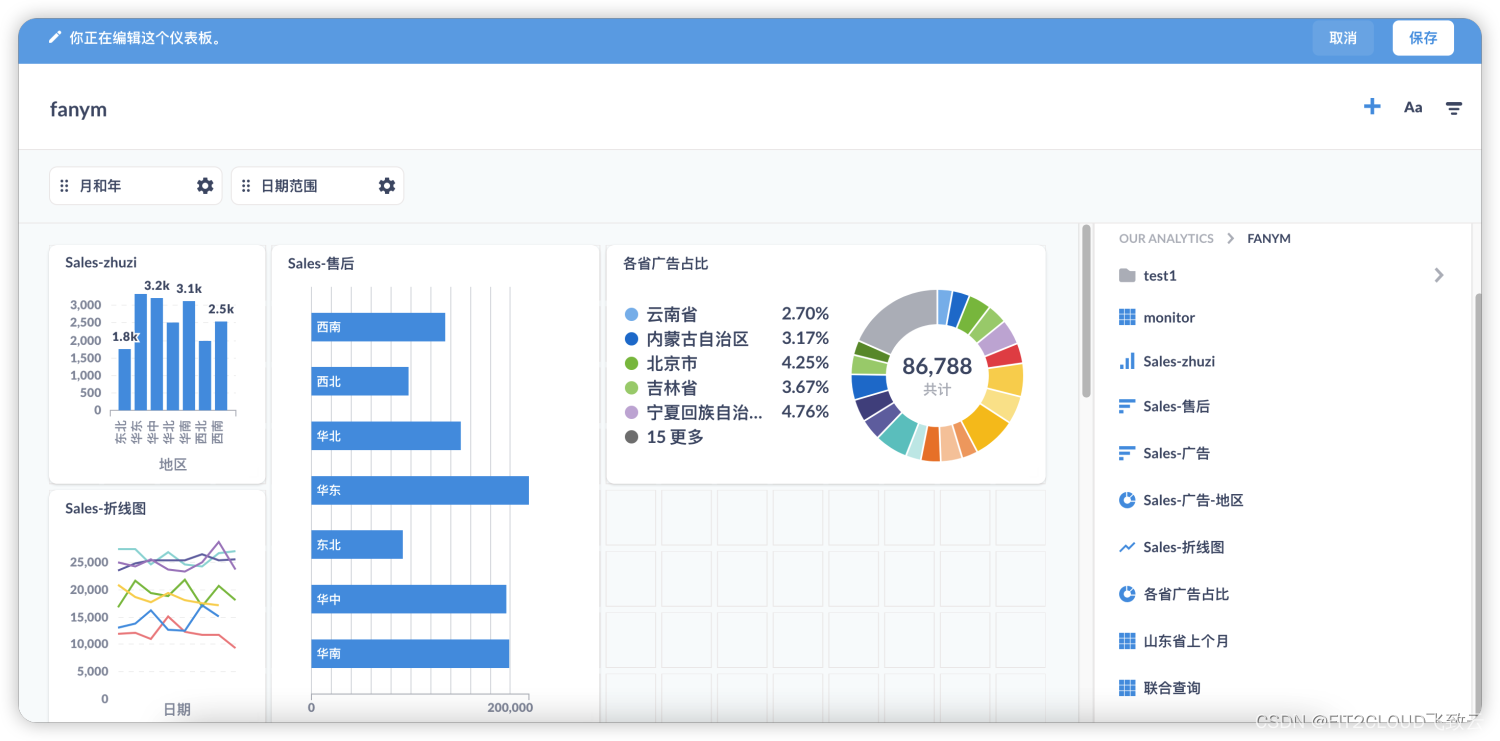Go to OUR ANALYTICS breadcrumb

pyautogui.click(x=1166, y=238)
